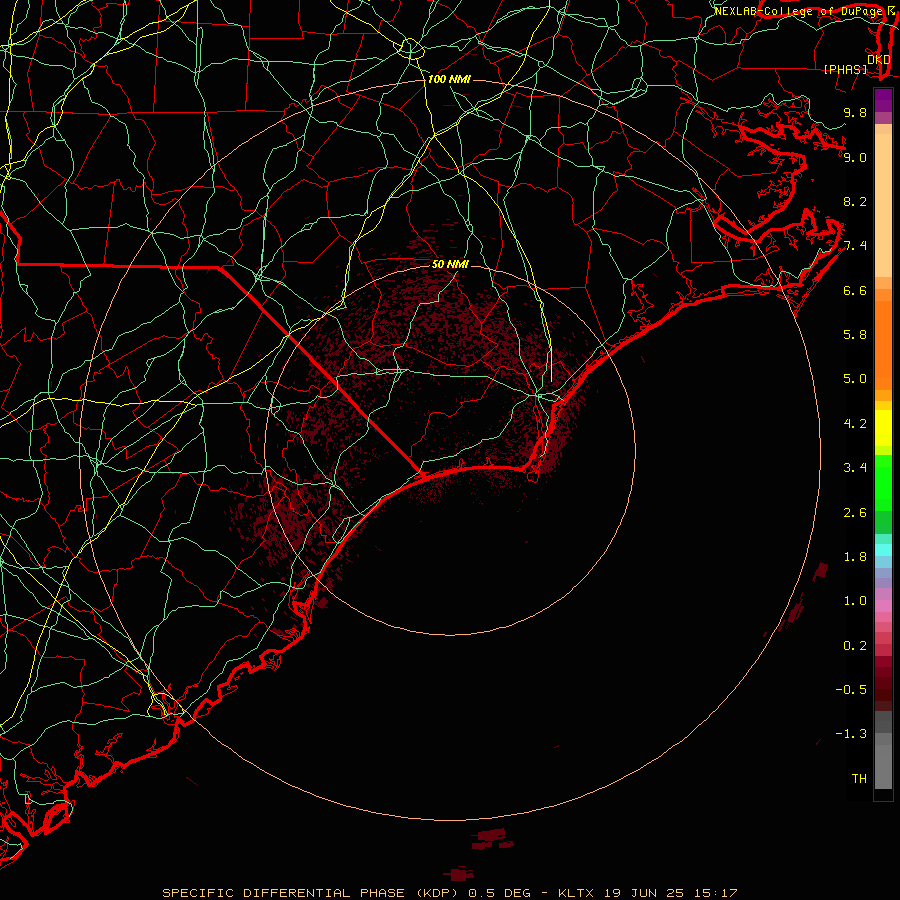Click the 8.2 scale label
Image resolution: width=900 pixels, height=900 pixels.
855,201
